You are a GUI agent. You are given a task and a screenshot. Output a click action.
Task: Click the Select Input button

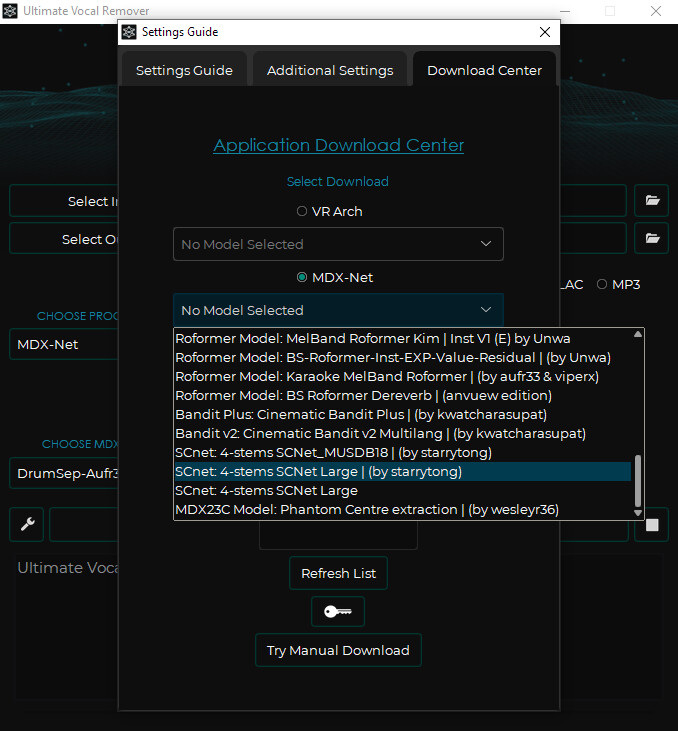64,200
